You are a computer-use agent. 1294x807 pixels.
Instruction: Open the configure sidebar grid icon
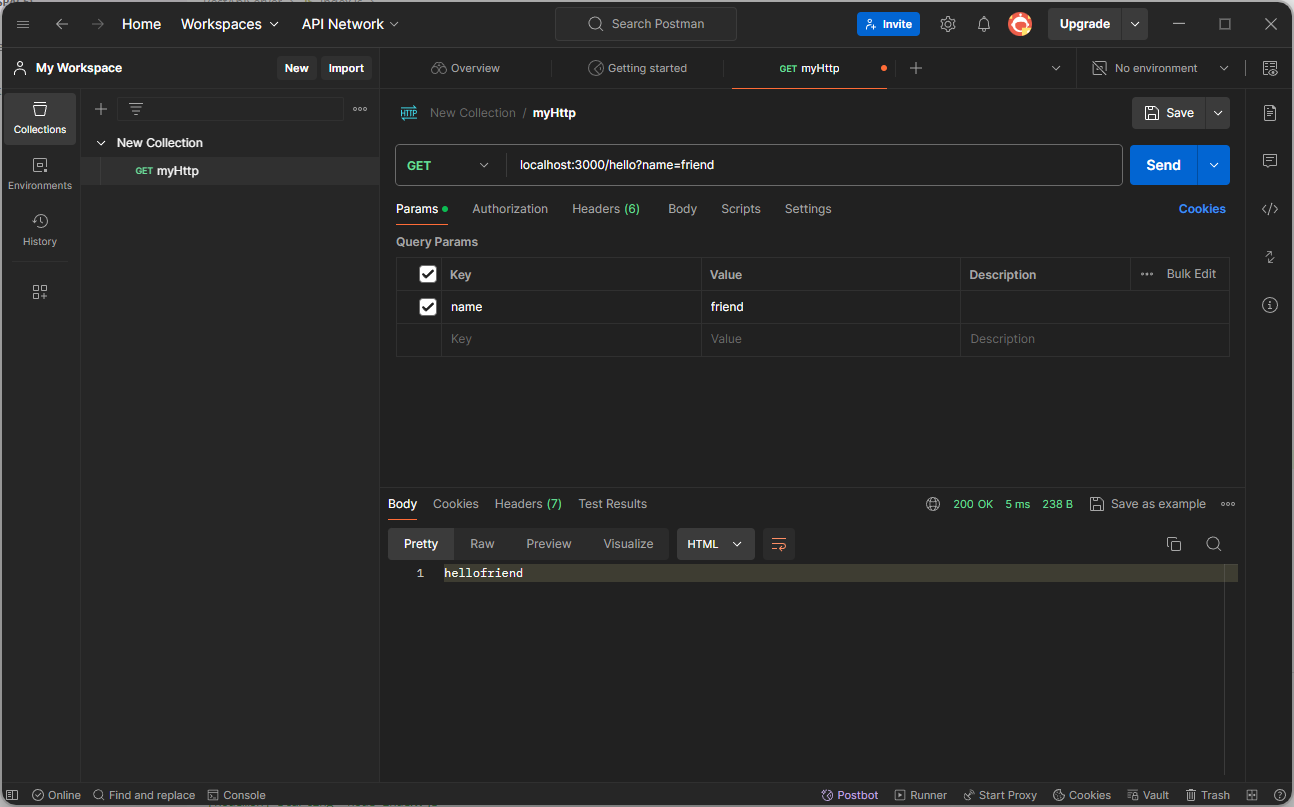click(x=40, y=292)
